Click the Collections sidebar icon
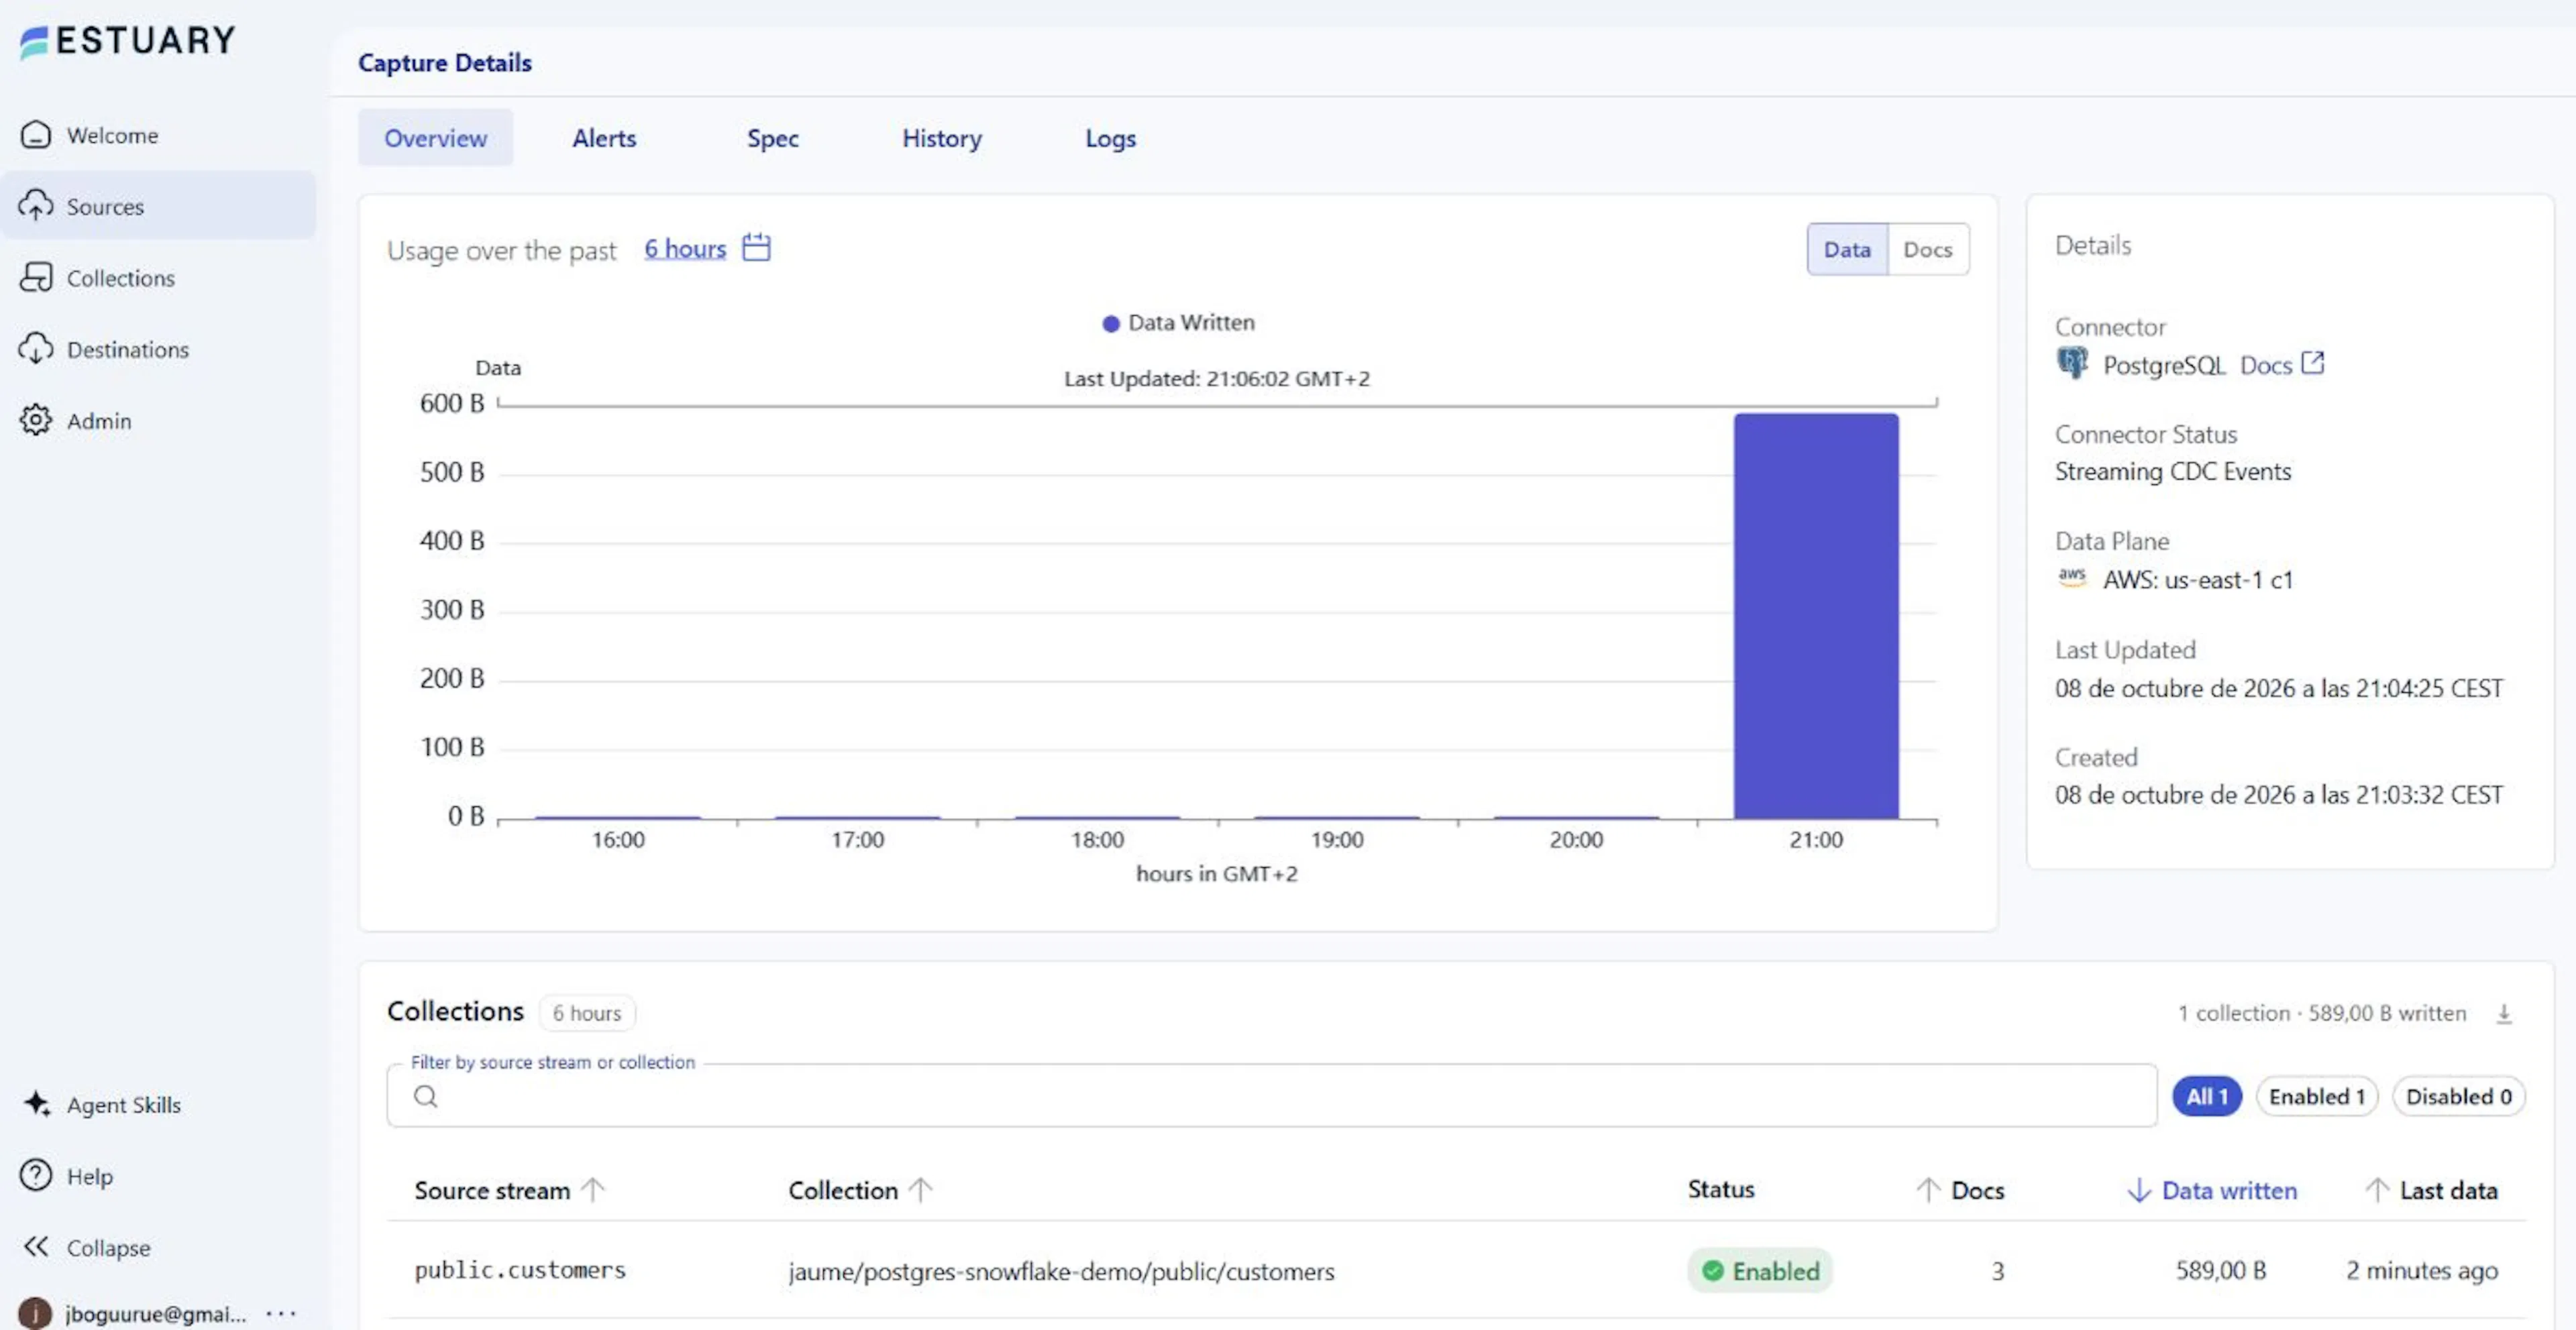This screenshot has width=2576, height=1330. pos(36,277)
